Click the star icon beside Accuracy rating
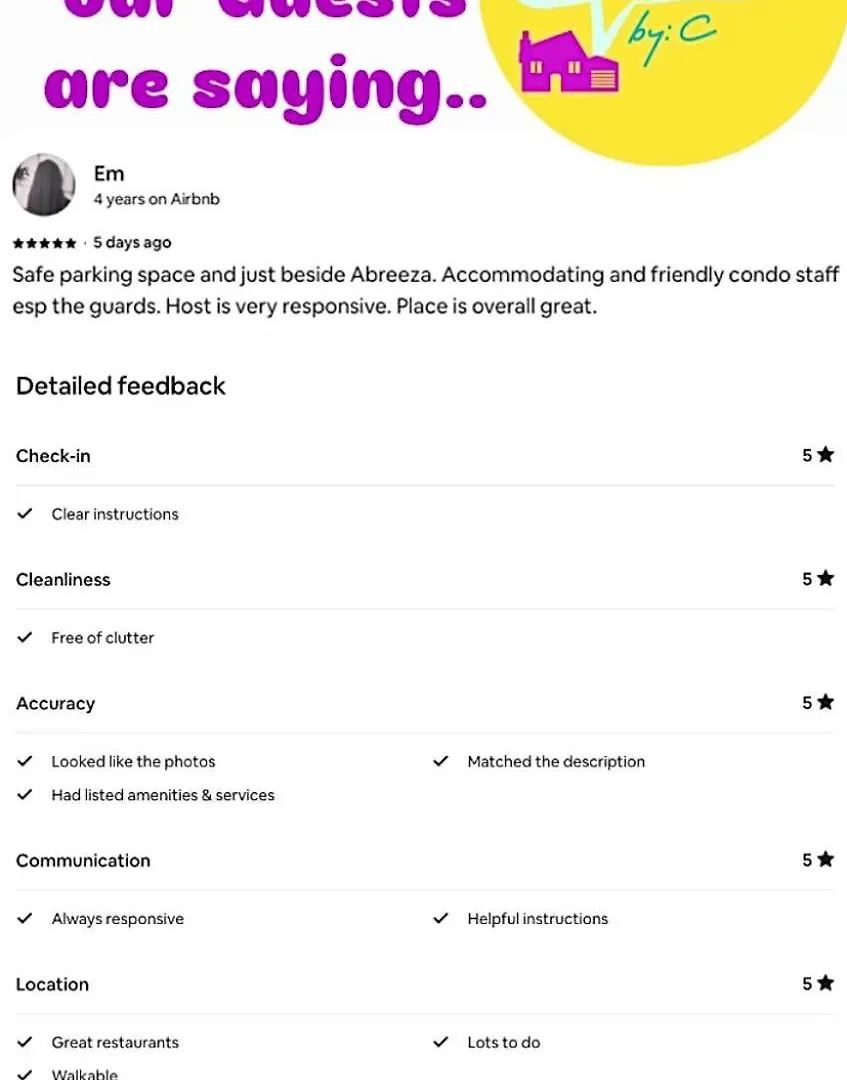Screen dimensions: 847x1080 click(826, 703)
